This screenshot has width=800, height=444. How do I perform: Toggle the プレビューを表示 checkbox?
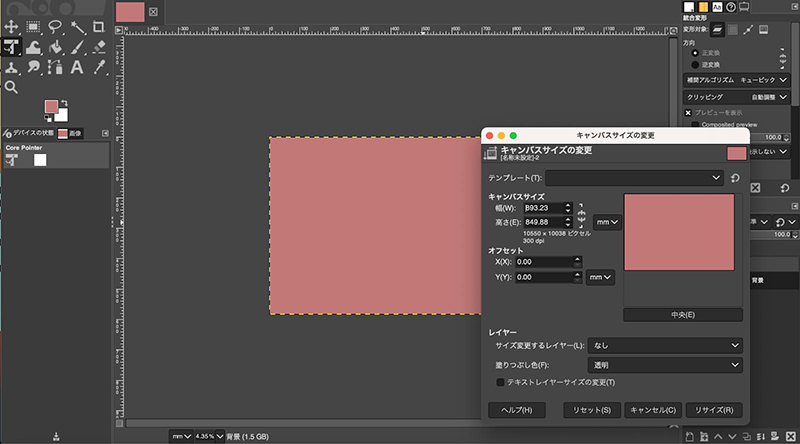(x=688, y=113)
